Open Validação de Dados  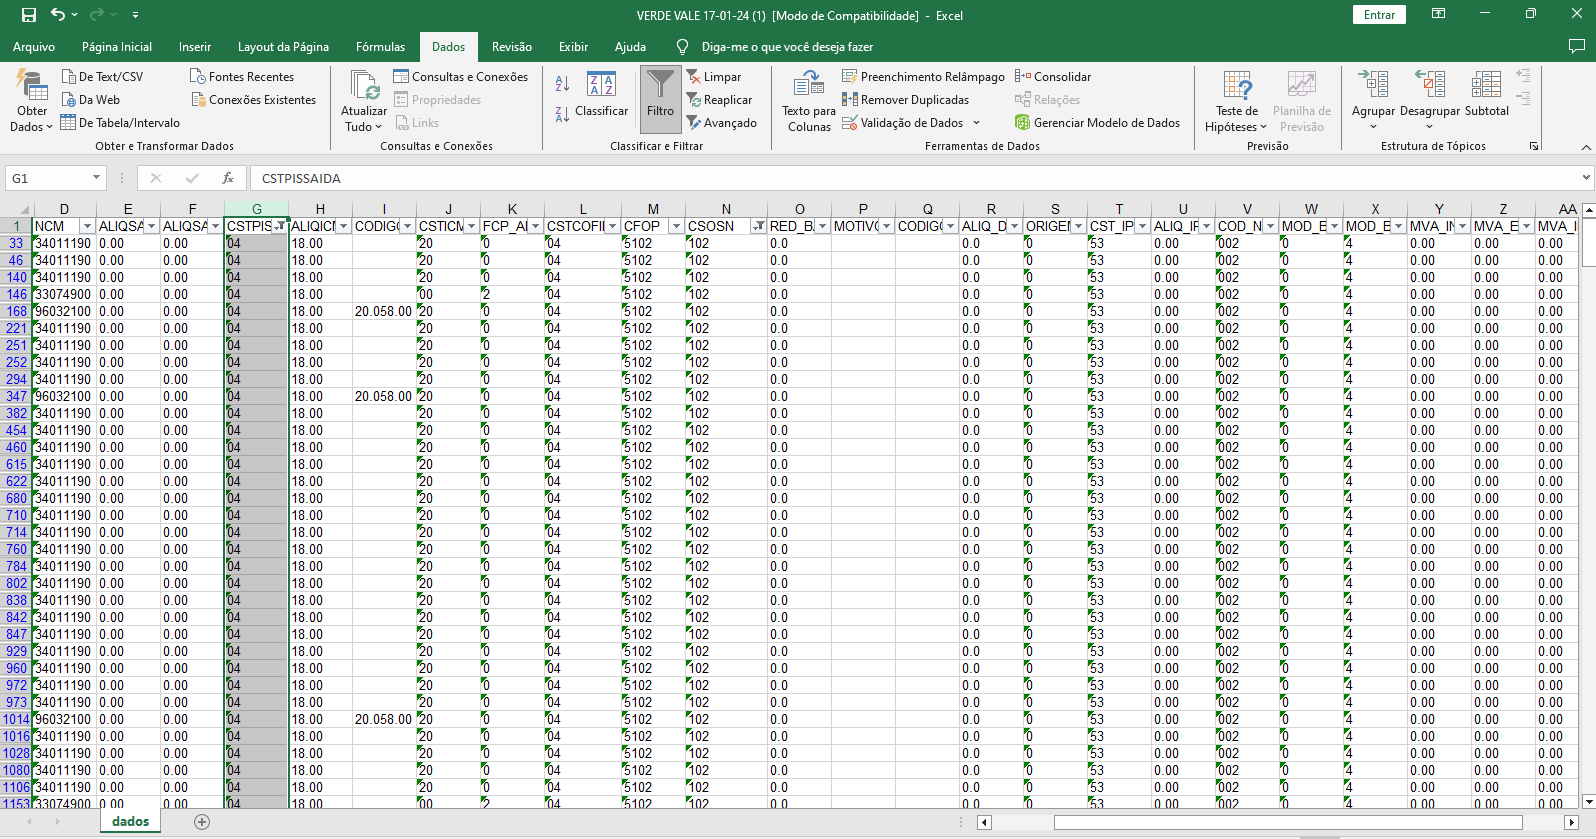point(903,123)
